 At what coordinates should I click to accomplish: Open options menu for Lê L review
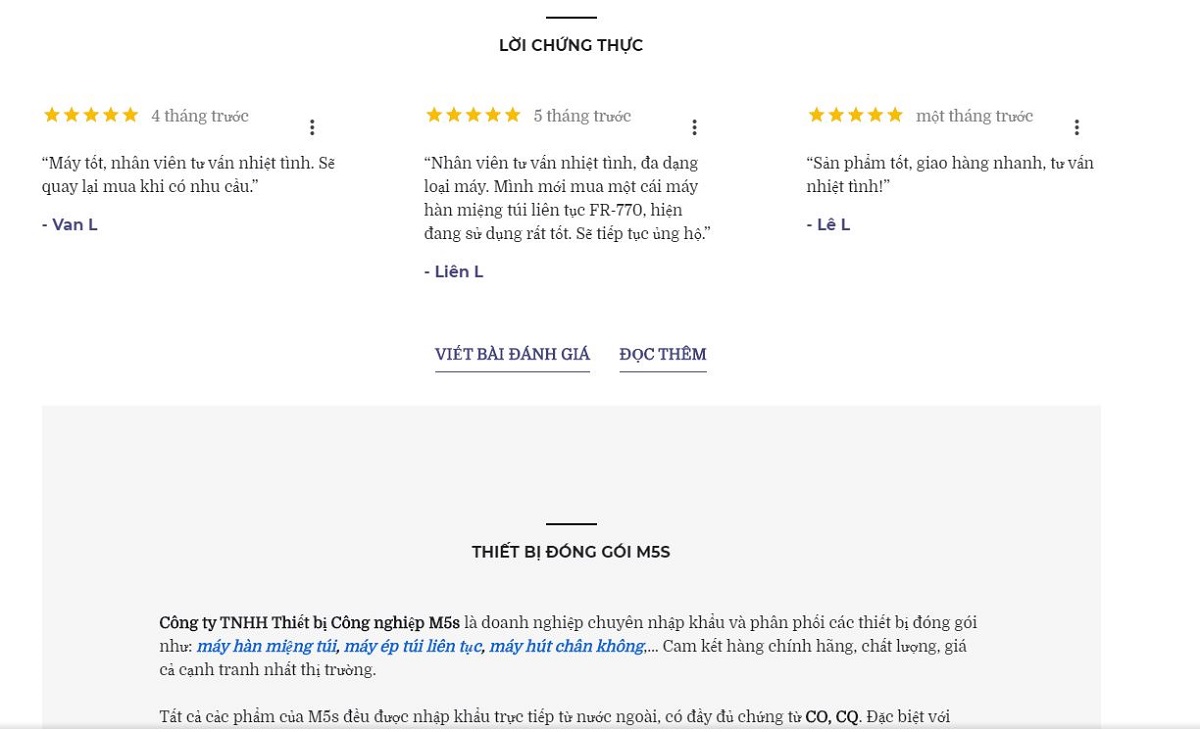1076,127
